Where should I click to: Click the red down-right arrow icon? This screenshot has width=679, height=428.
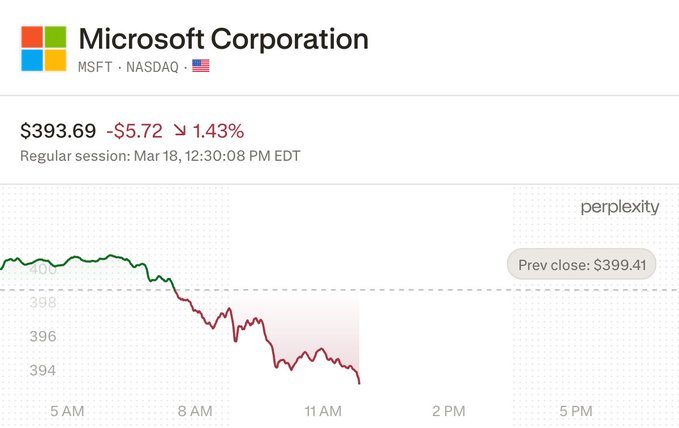(181, 131)
